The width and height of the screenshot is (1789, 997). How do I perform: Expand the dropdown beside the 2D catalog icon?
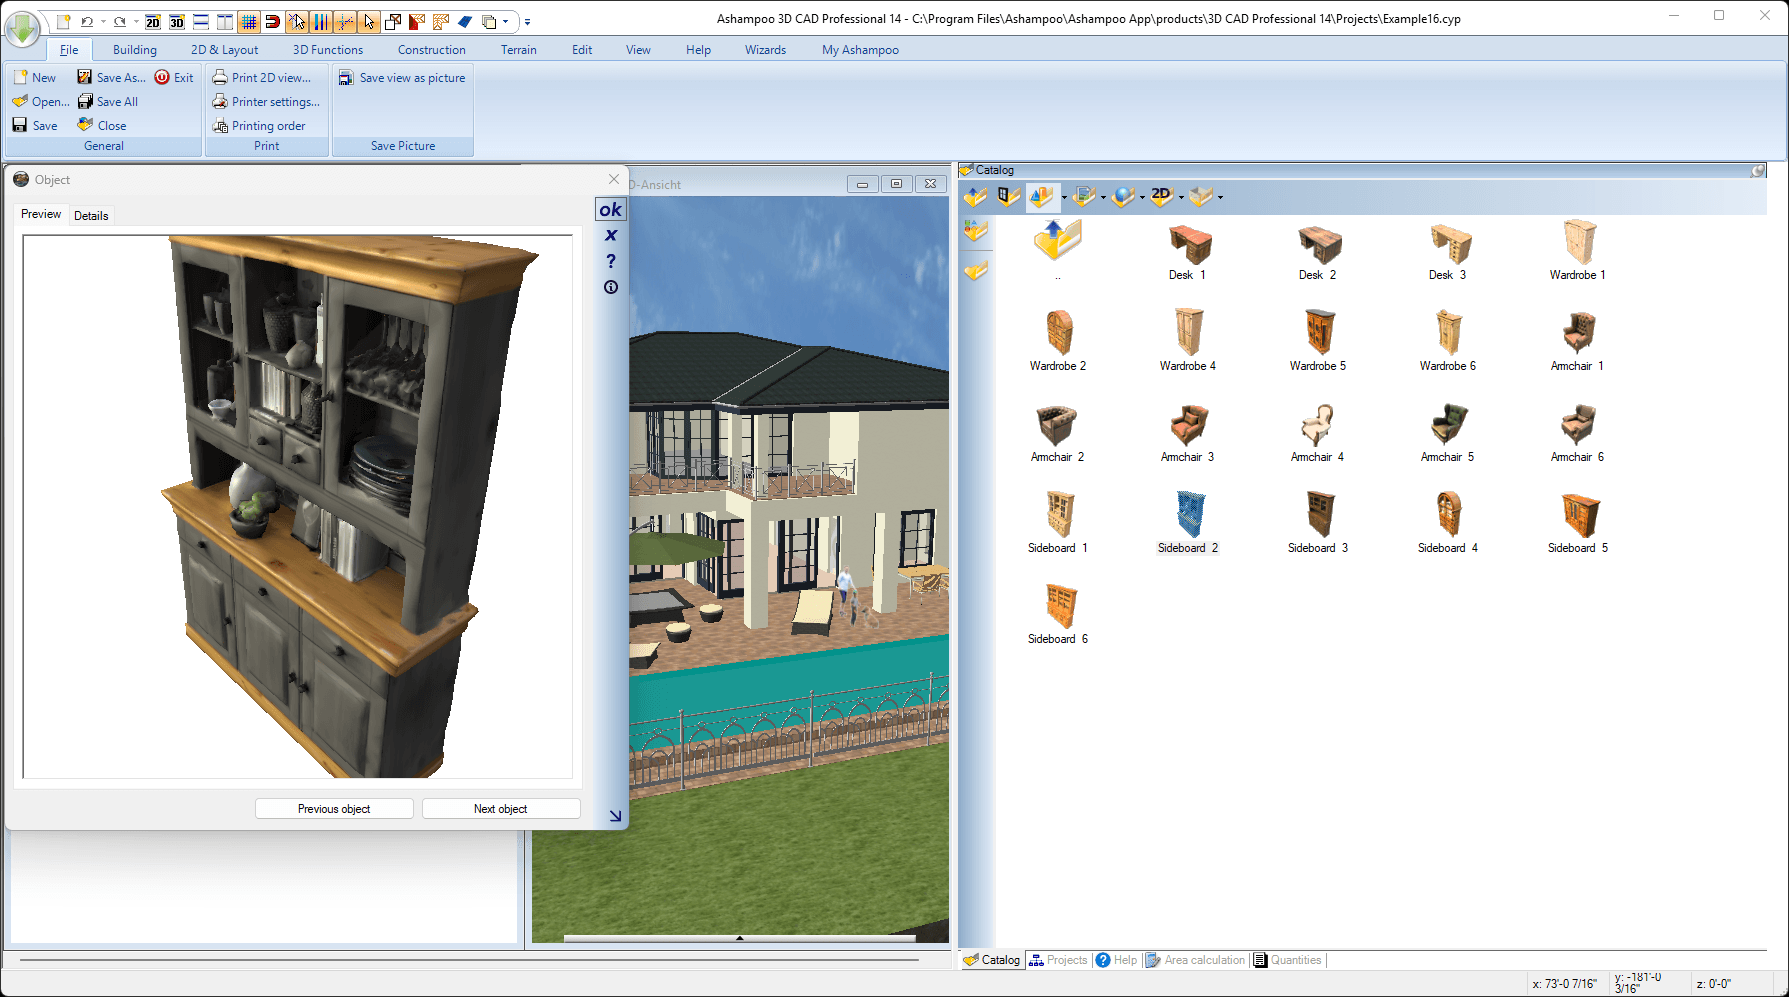click(x=1181, y=198)
